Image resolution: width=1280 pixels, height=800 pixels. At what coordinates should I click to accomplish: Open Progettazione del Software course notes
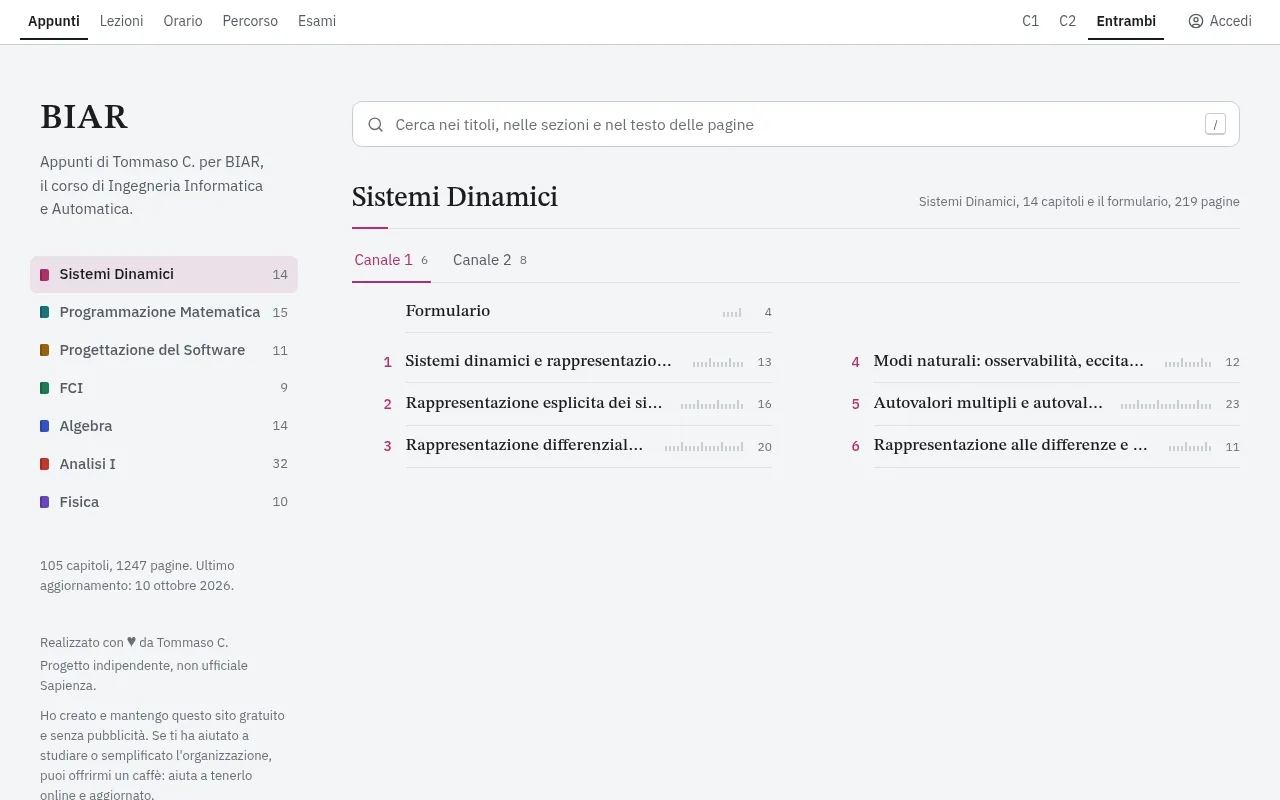[164, 350]
